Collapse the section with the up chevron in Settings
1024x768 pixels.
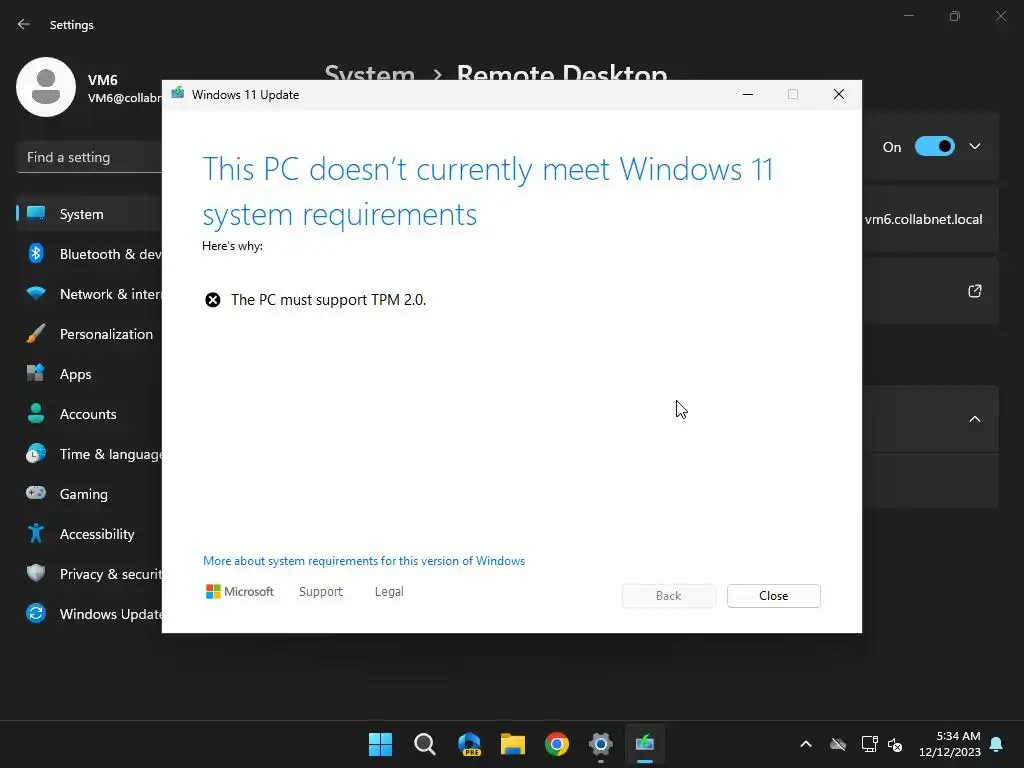click(975, 419)
